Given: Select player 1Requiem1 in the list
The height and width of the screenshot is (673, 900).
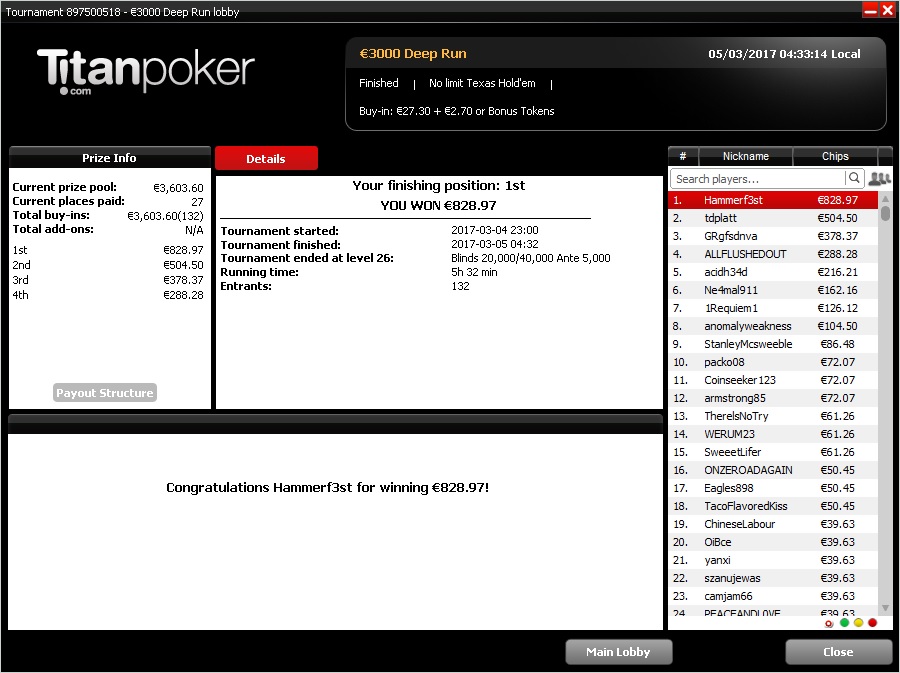Looking at the screenshot, I should pos(773,308).
